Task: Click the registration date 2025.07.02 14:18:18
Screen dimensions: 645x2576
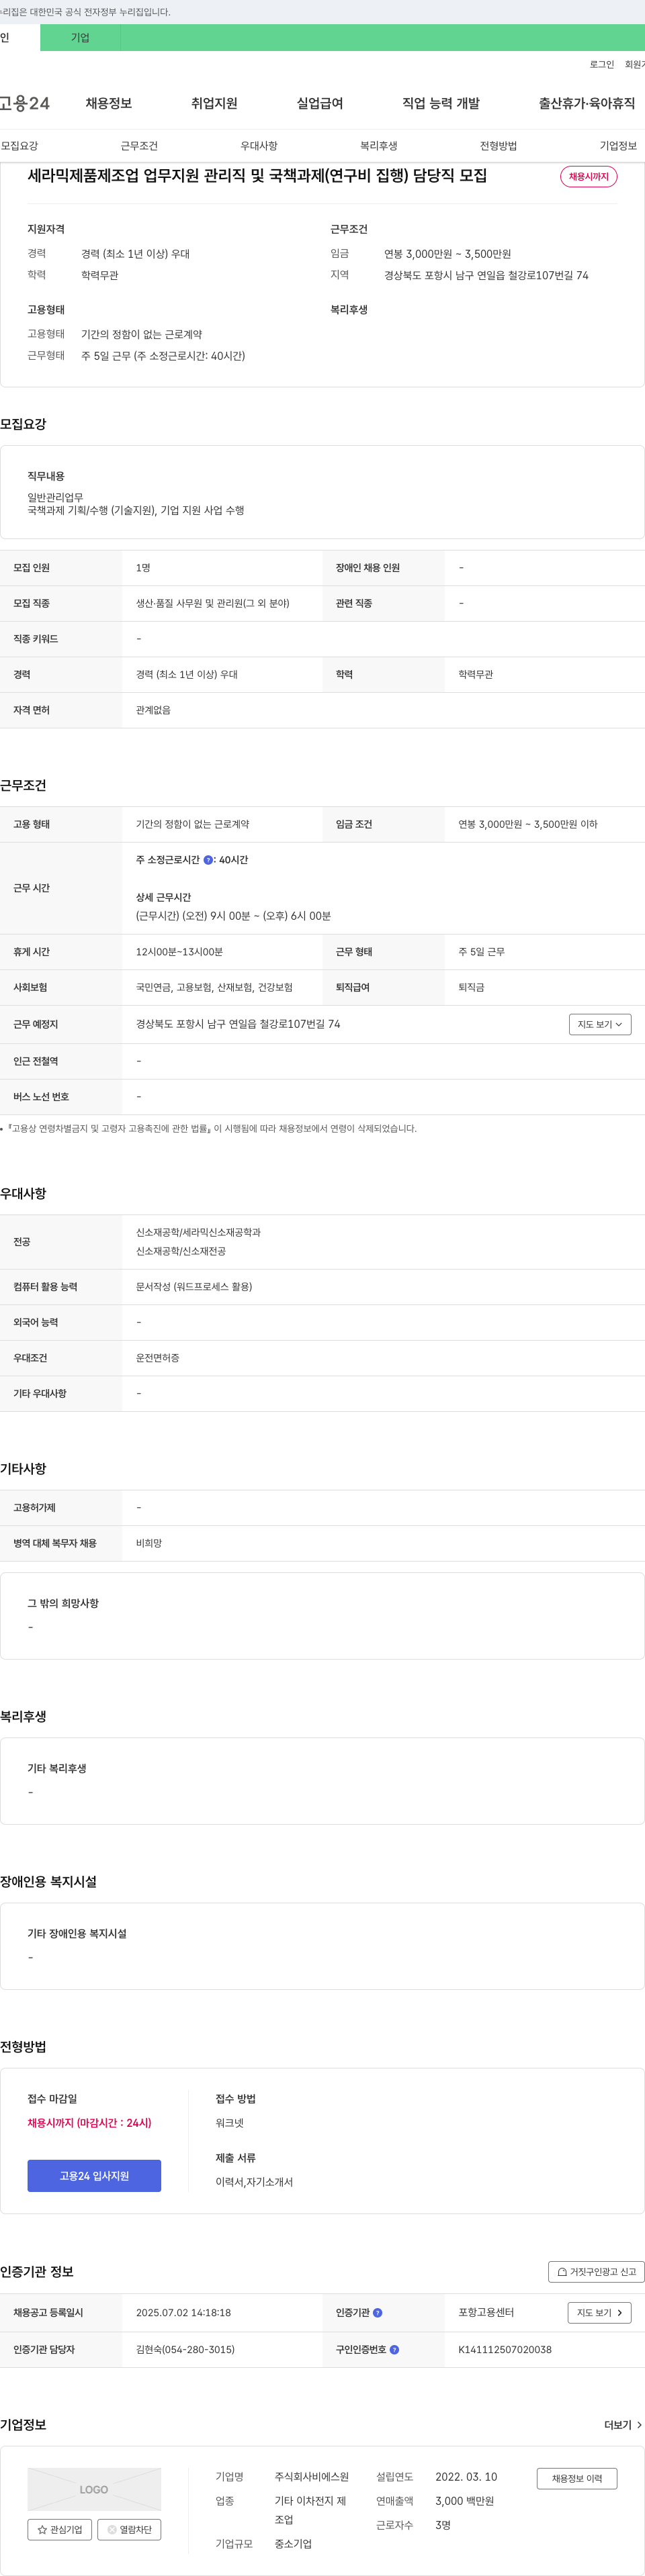Action: pos(183,2313)
